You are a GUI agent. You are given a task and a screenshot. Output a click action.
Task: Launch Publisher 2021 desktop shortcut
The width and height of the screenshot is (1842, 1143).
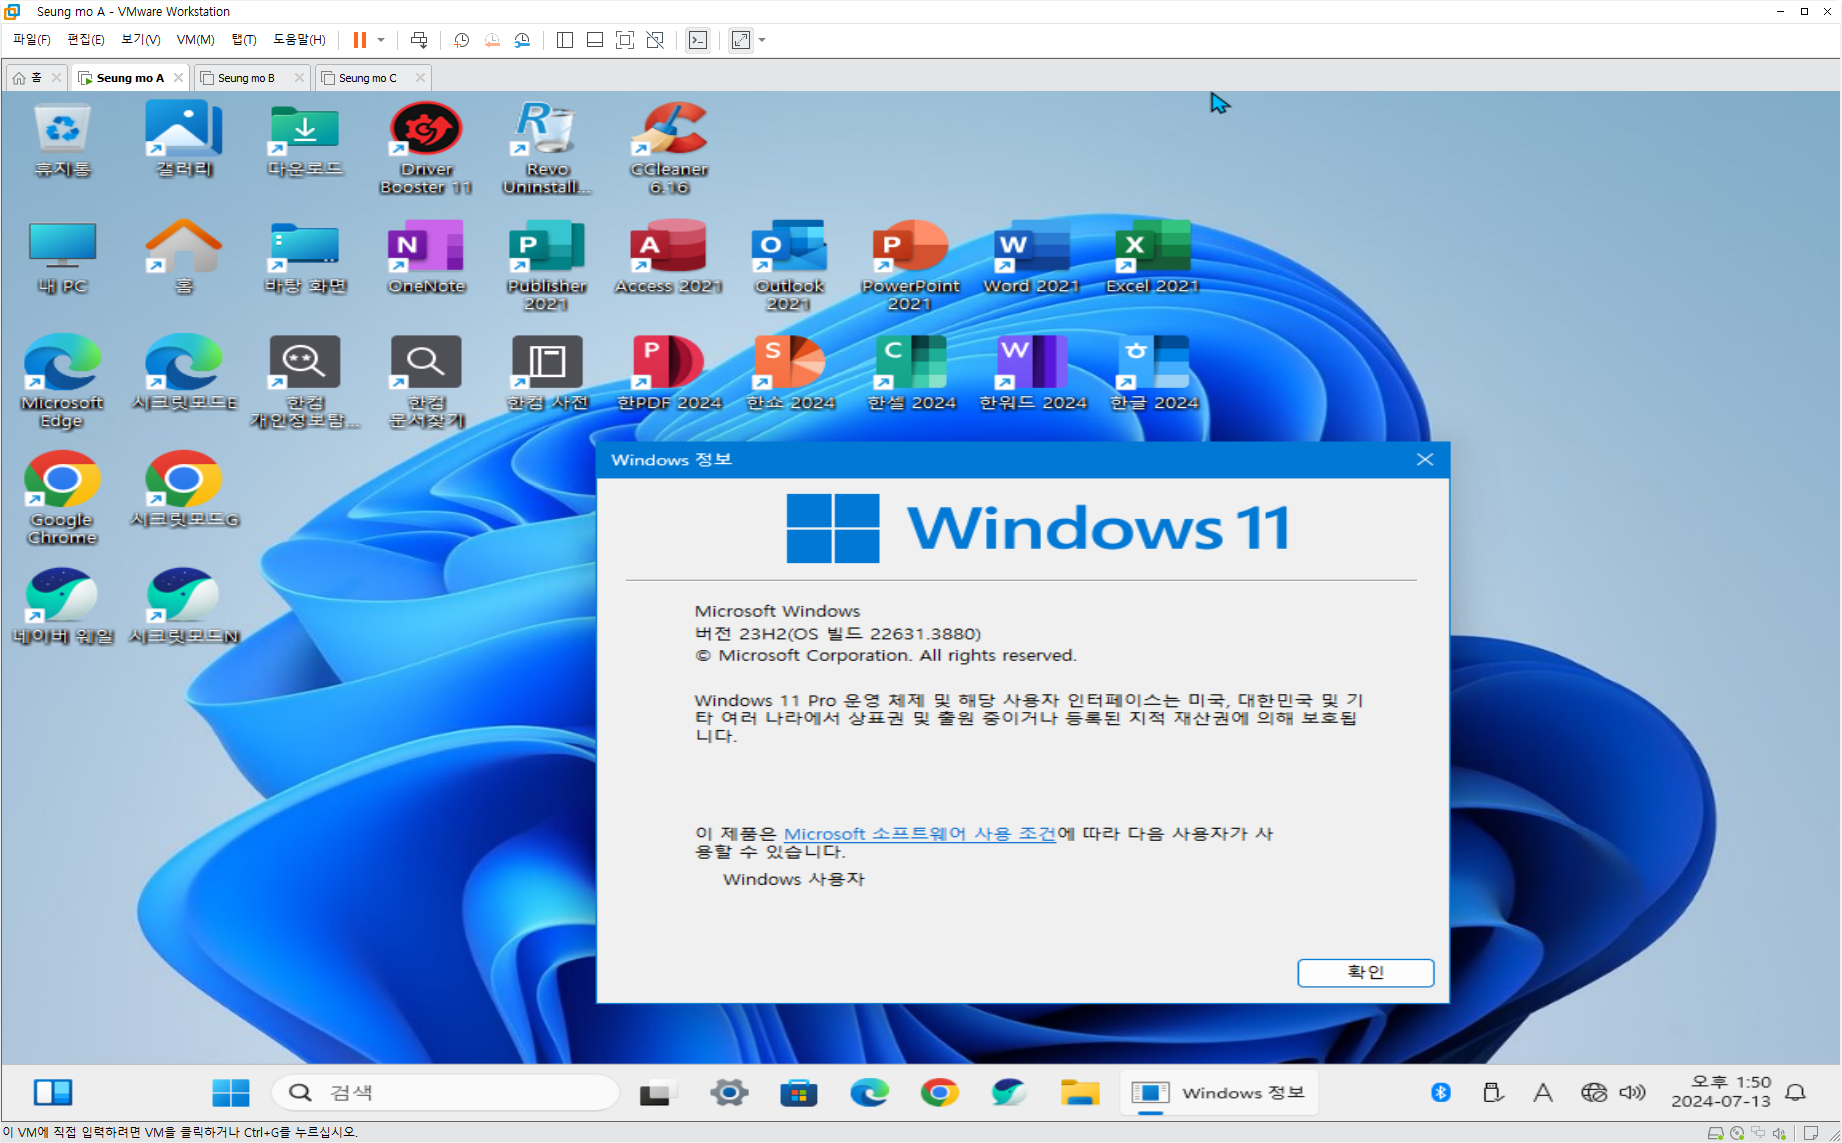(x=547, y=265)
